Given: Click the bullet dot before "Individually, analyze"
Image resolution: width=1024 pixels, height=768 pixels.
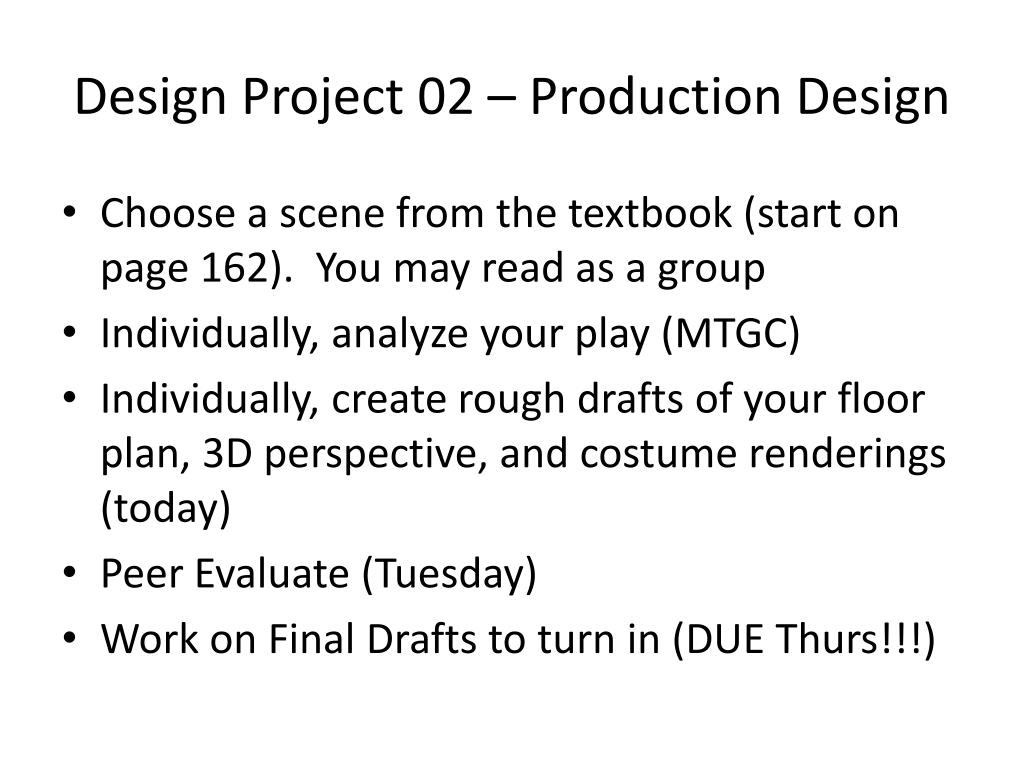Looking at the screenshot, I should pyautogui.click(x=70, y=333).
